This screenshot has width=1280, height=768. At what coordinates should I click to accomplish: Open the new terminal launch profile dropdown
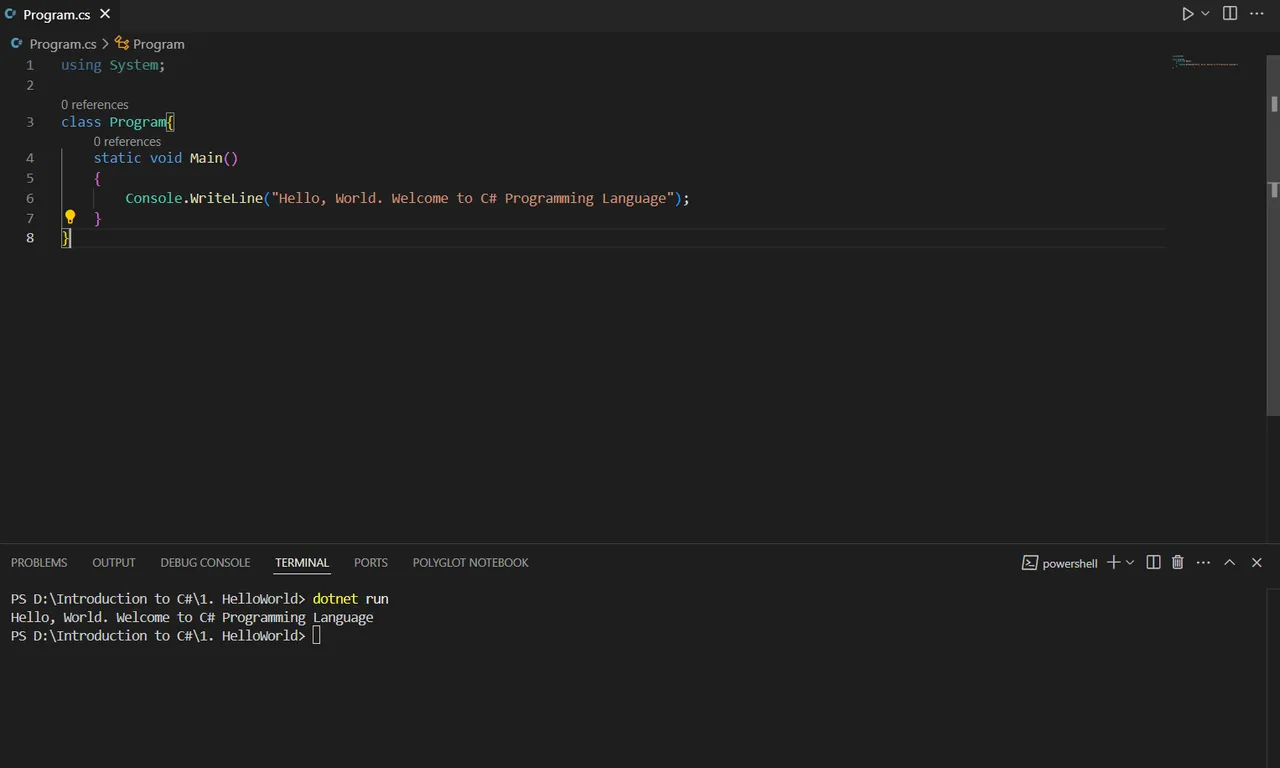(x=1130, y=563)
